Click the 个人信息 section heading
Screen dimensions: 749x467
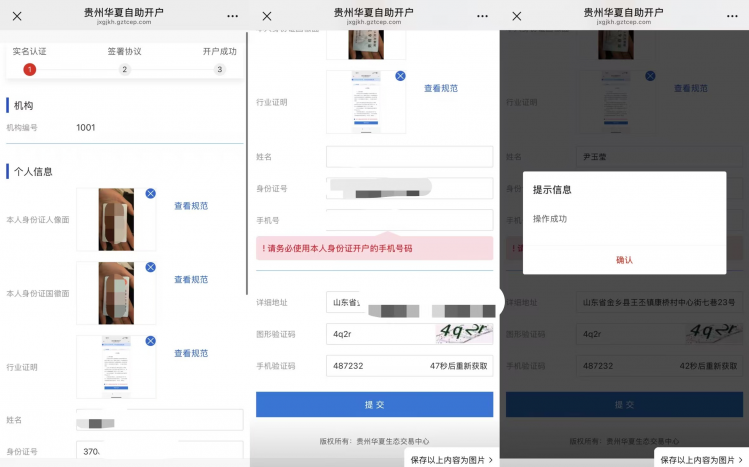[33, 171]
